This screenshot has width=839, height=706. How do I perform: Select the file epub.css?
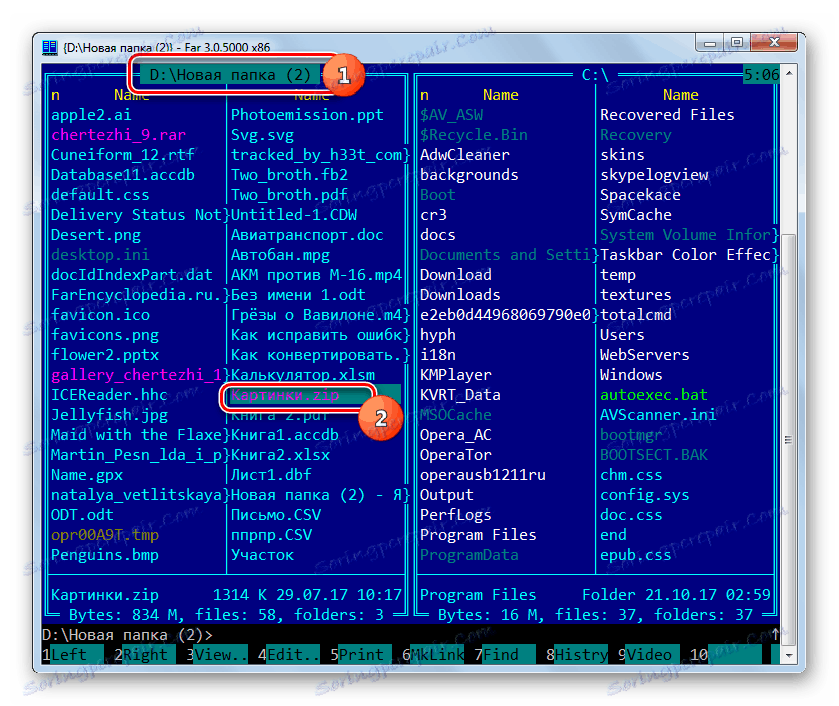[x=636, y=555]
